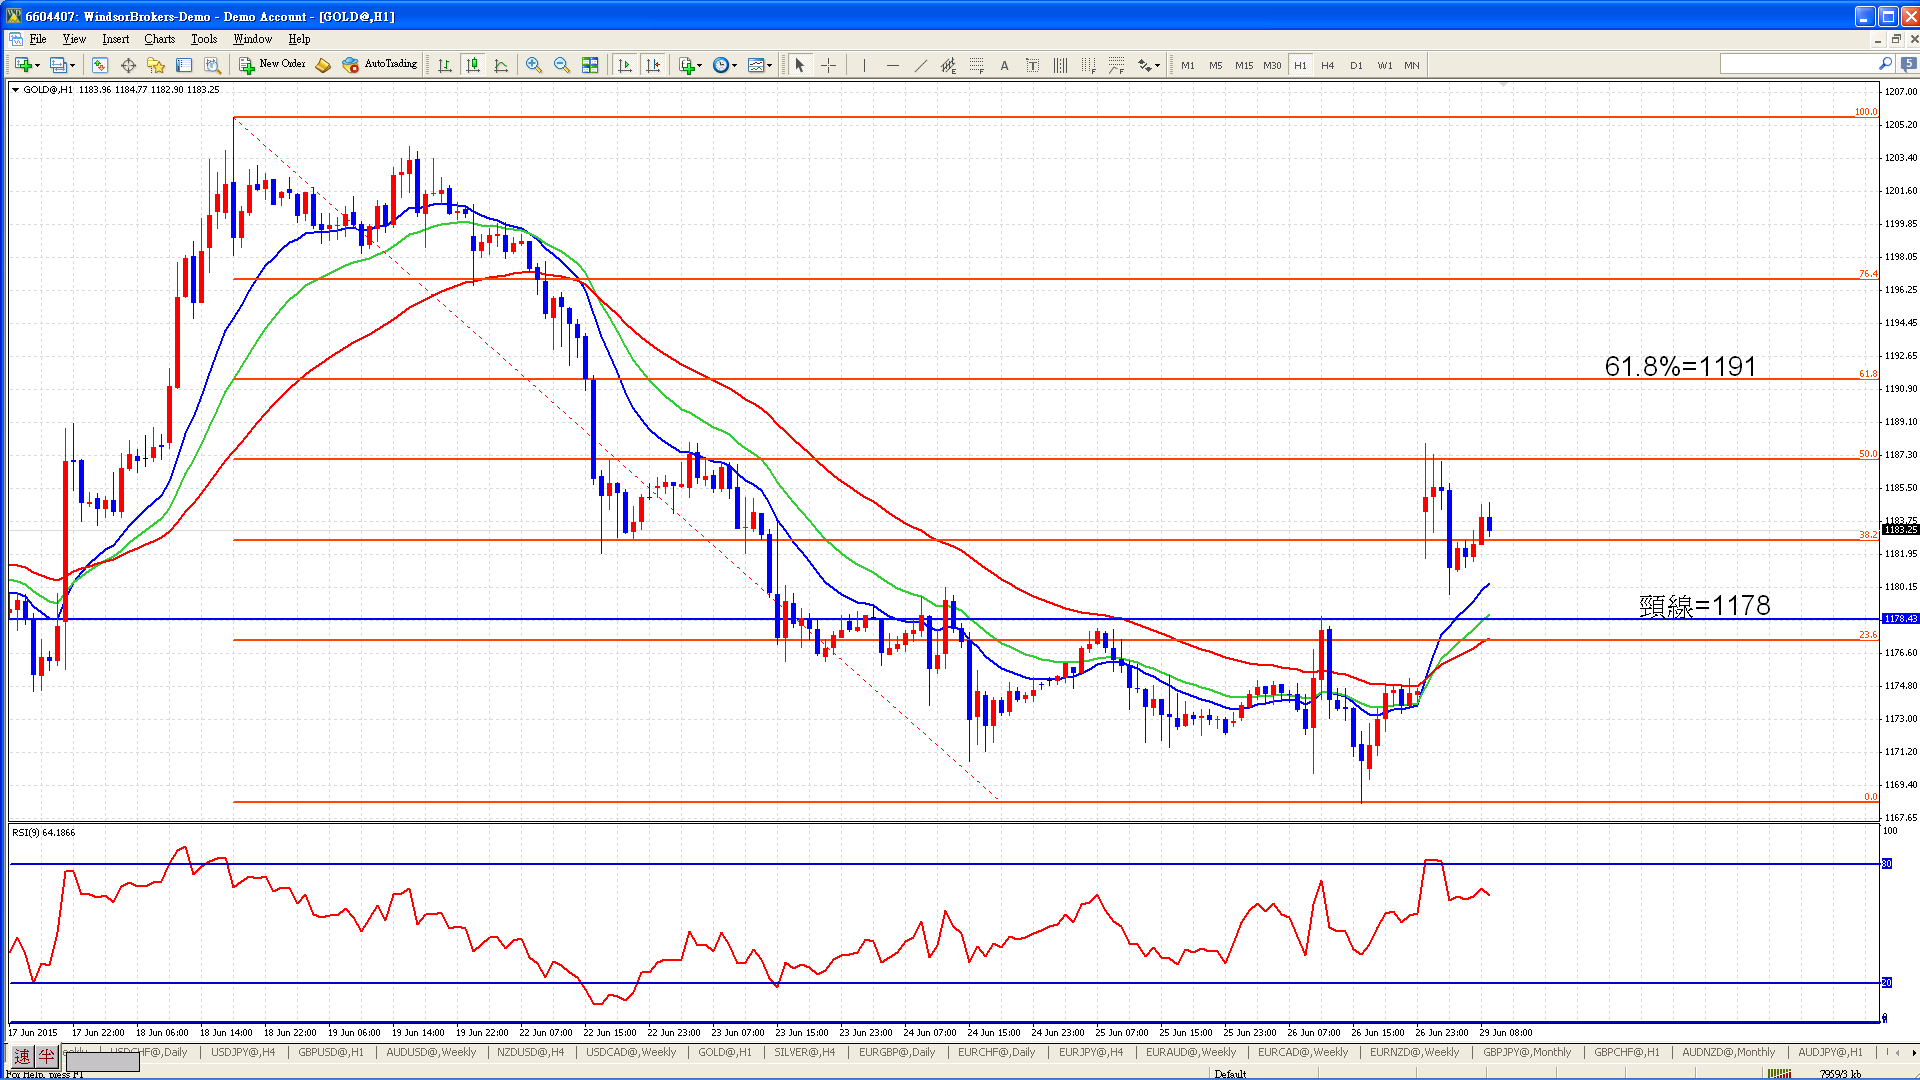Open the View menu

click(x=74, y=39)
